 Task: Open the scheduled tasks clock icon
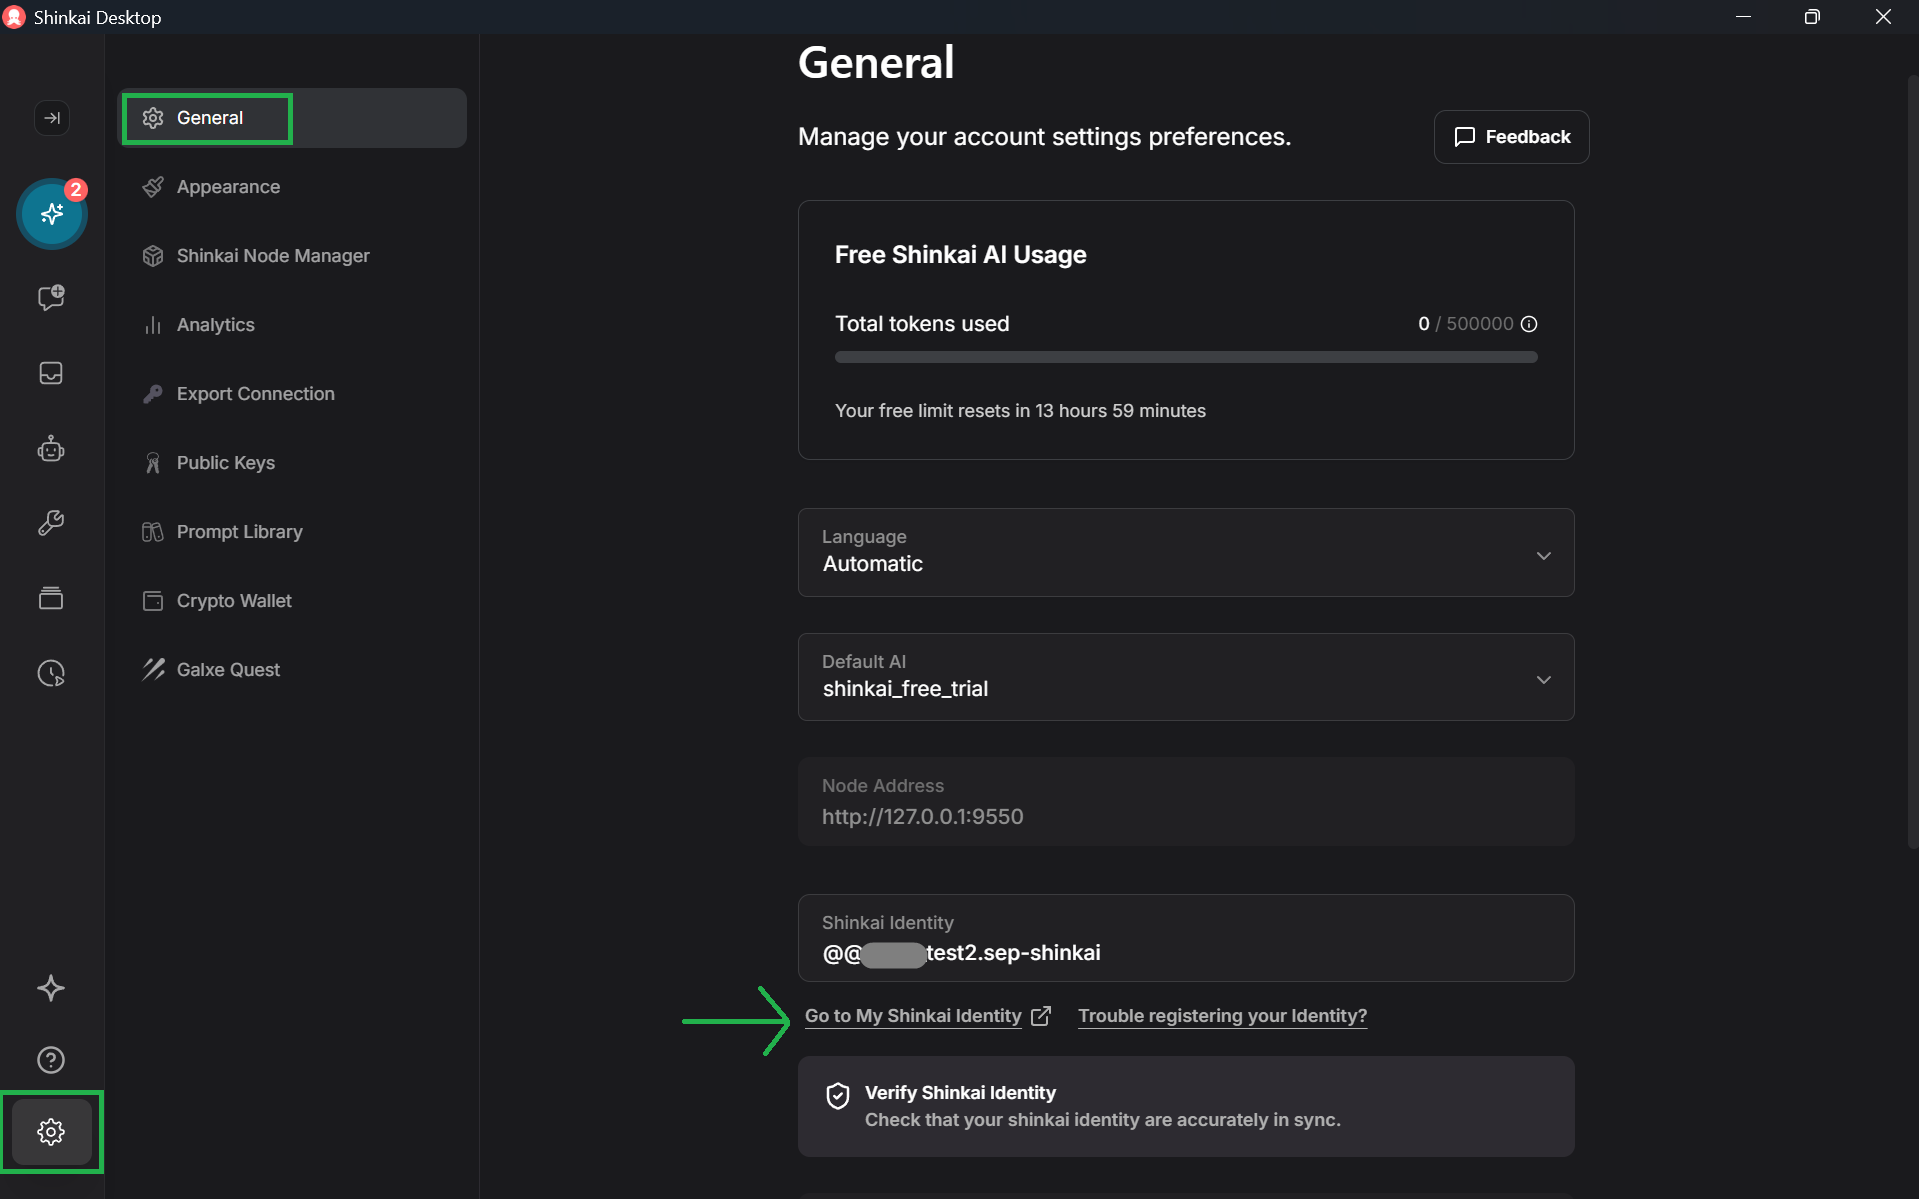(51, 673)
